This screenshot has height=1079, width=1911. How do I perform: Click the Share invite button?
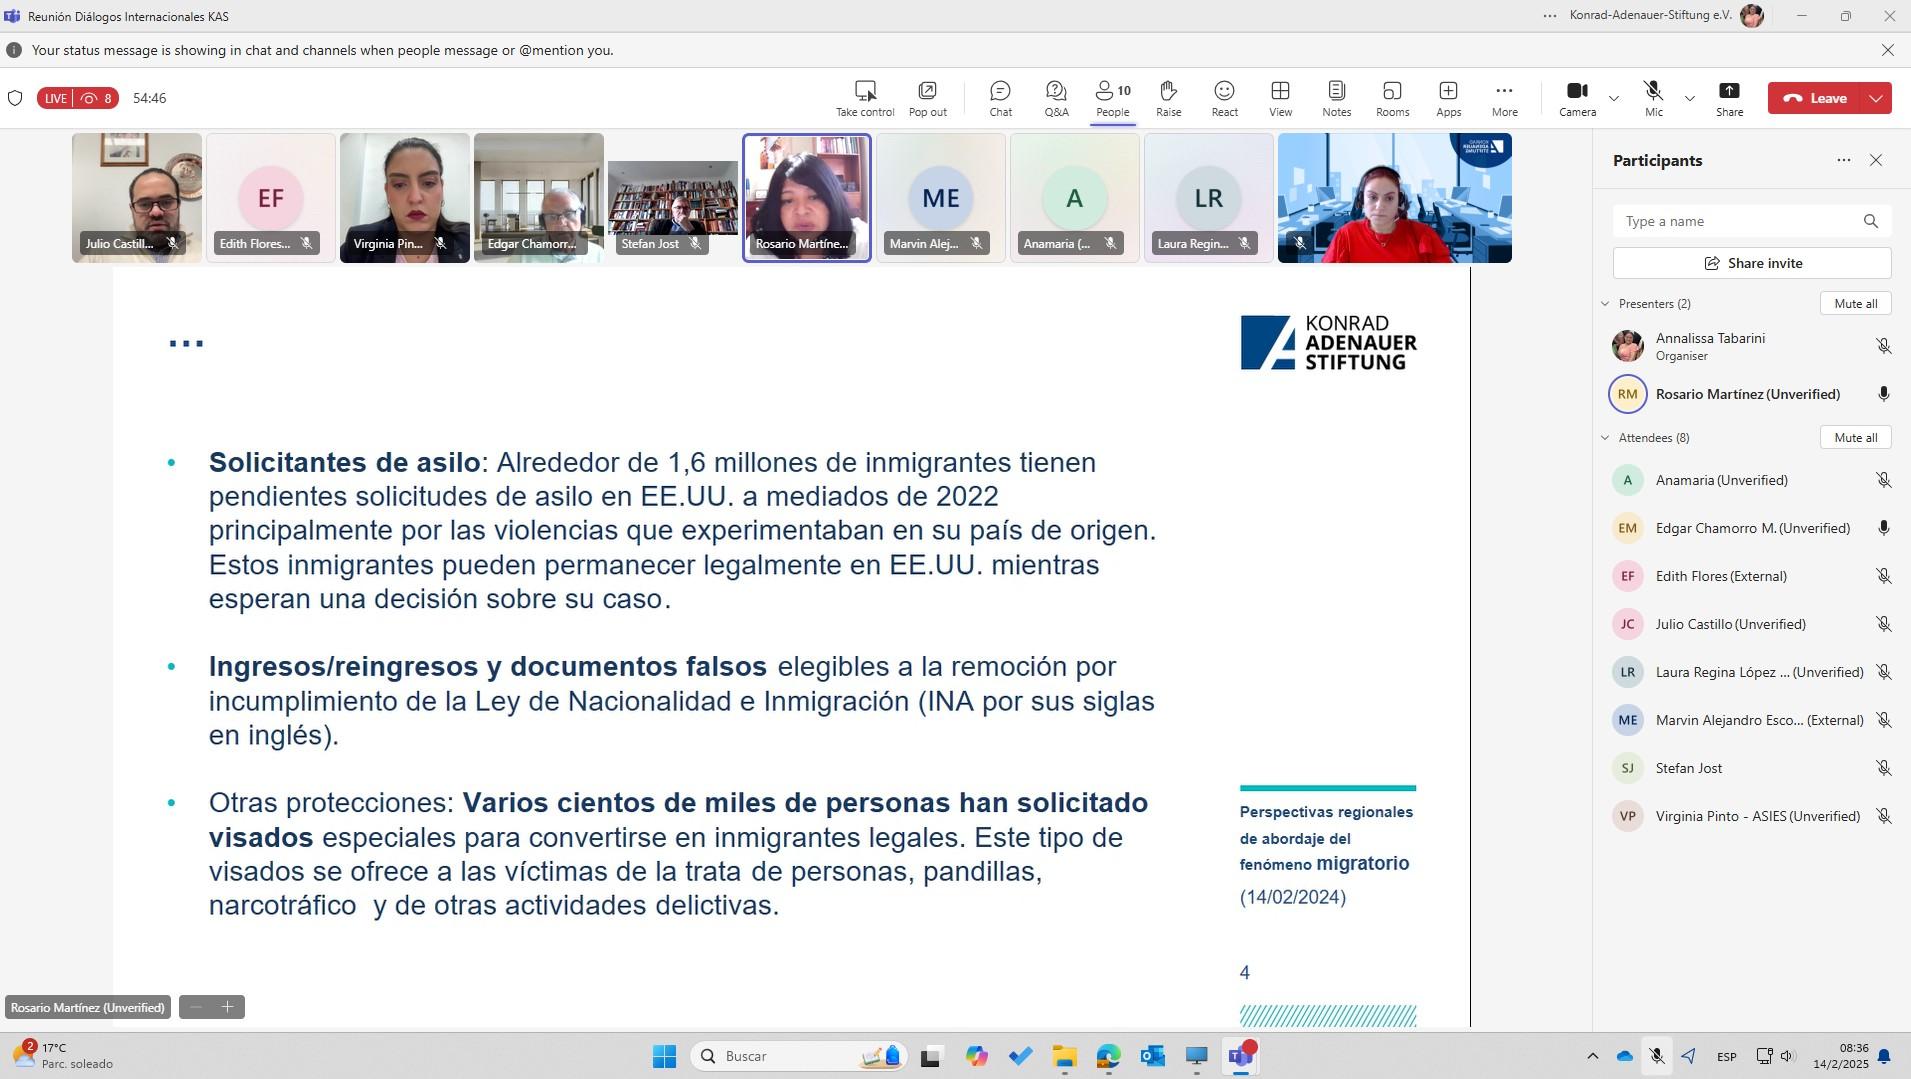click(1752, 263)
